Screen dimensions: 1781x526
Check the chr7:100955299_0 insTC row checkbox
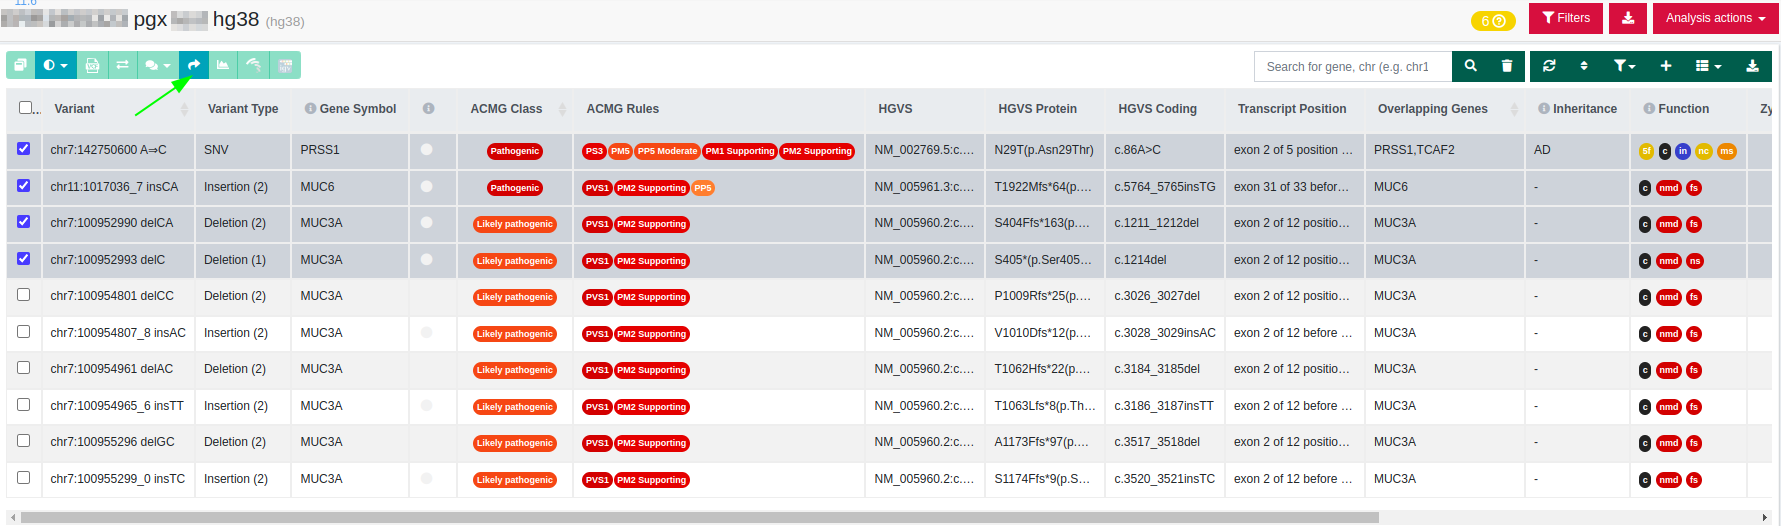click(x=24, y=478)
